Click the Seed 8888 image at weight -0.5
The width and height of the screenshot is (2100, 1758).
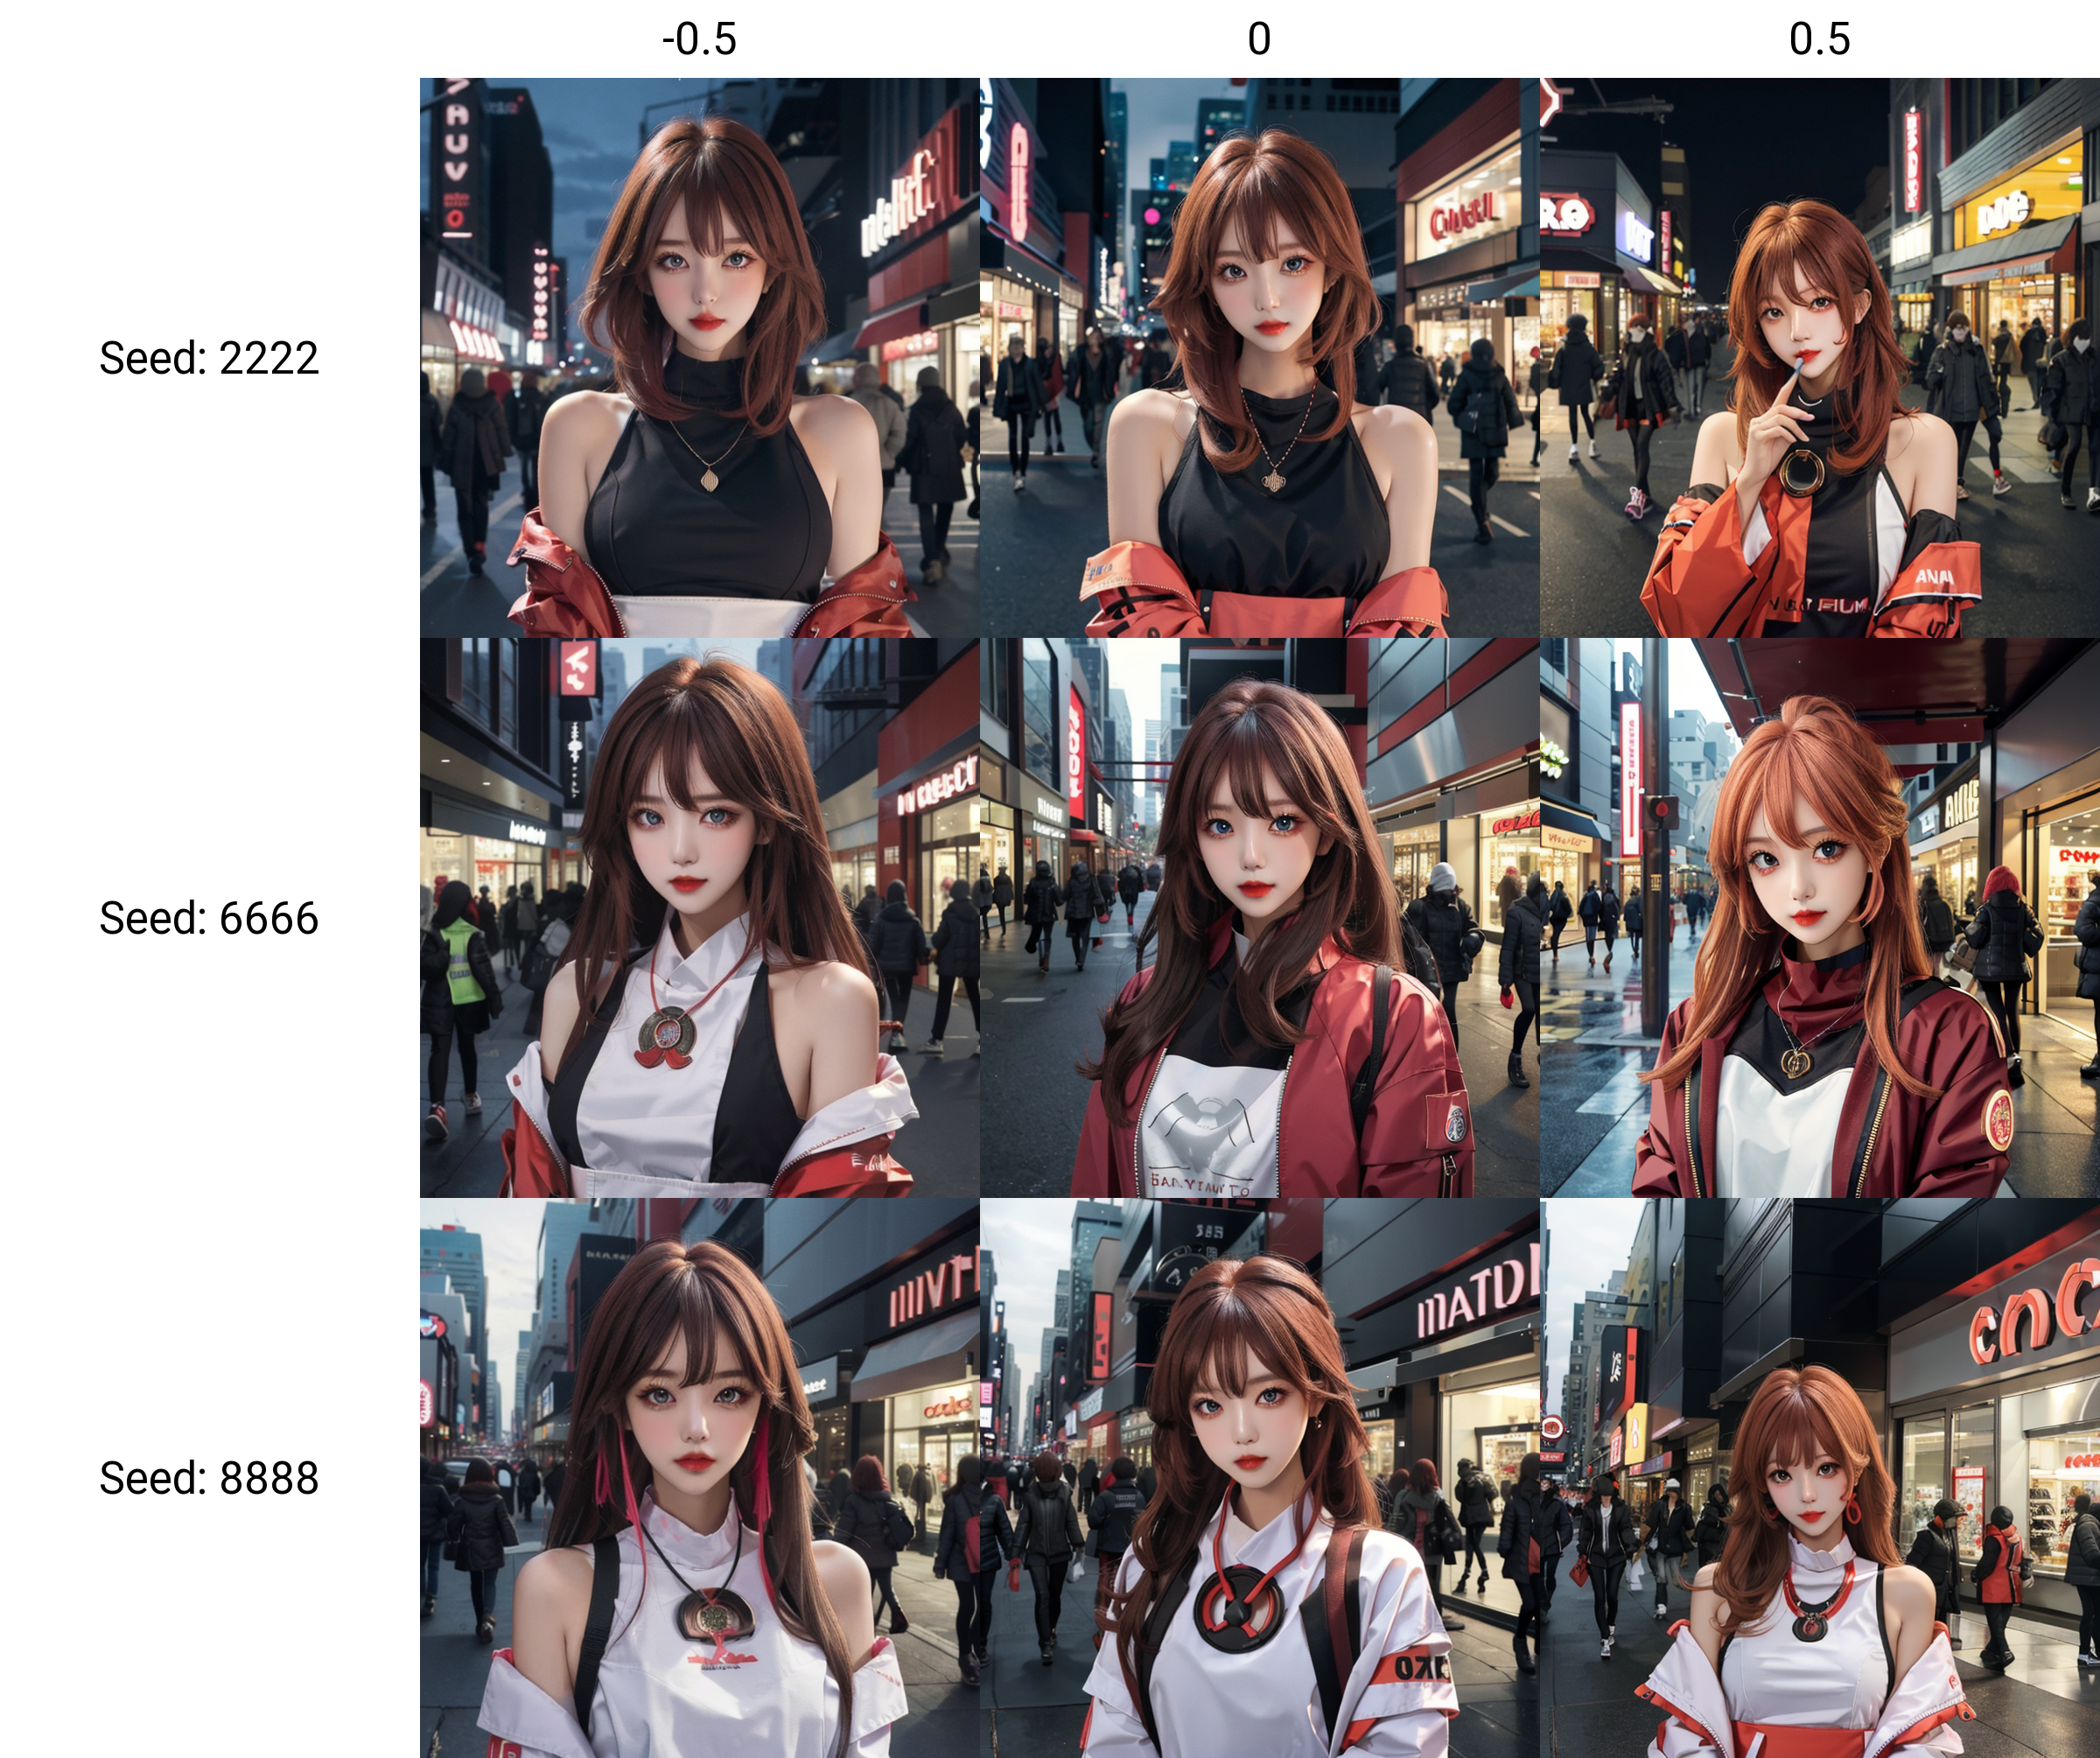[699, 1478]
